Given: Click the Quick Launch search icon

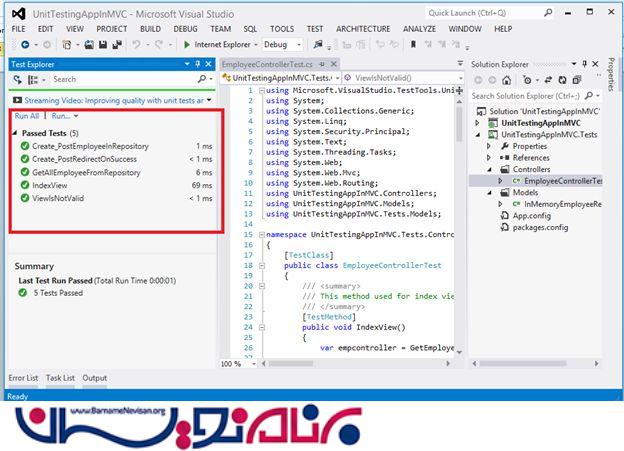Looking at the screenshot, I should pyautogui.click(x=548, y=13).
